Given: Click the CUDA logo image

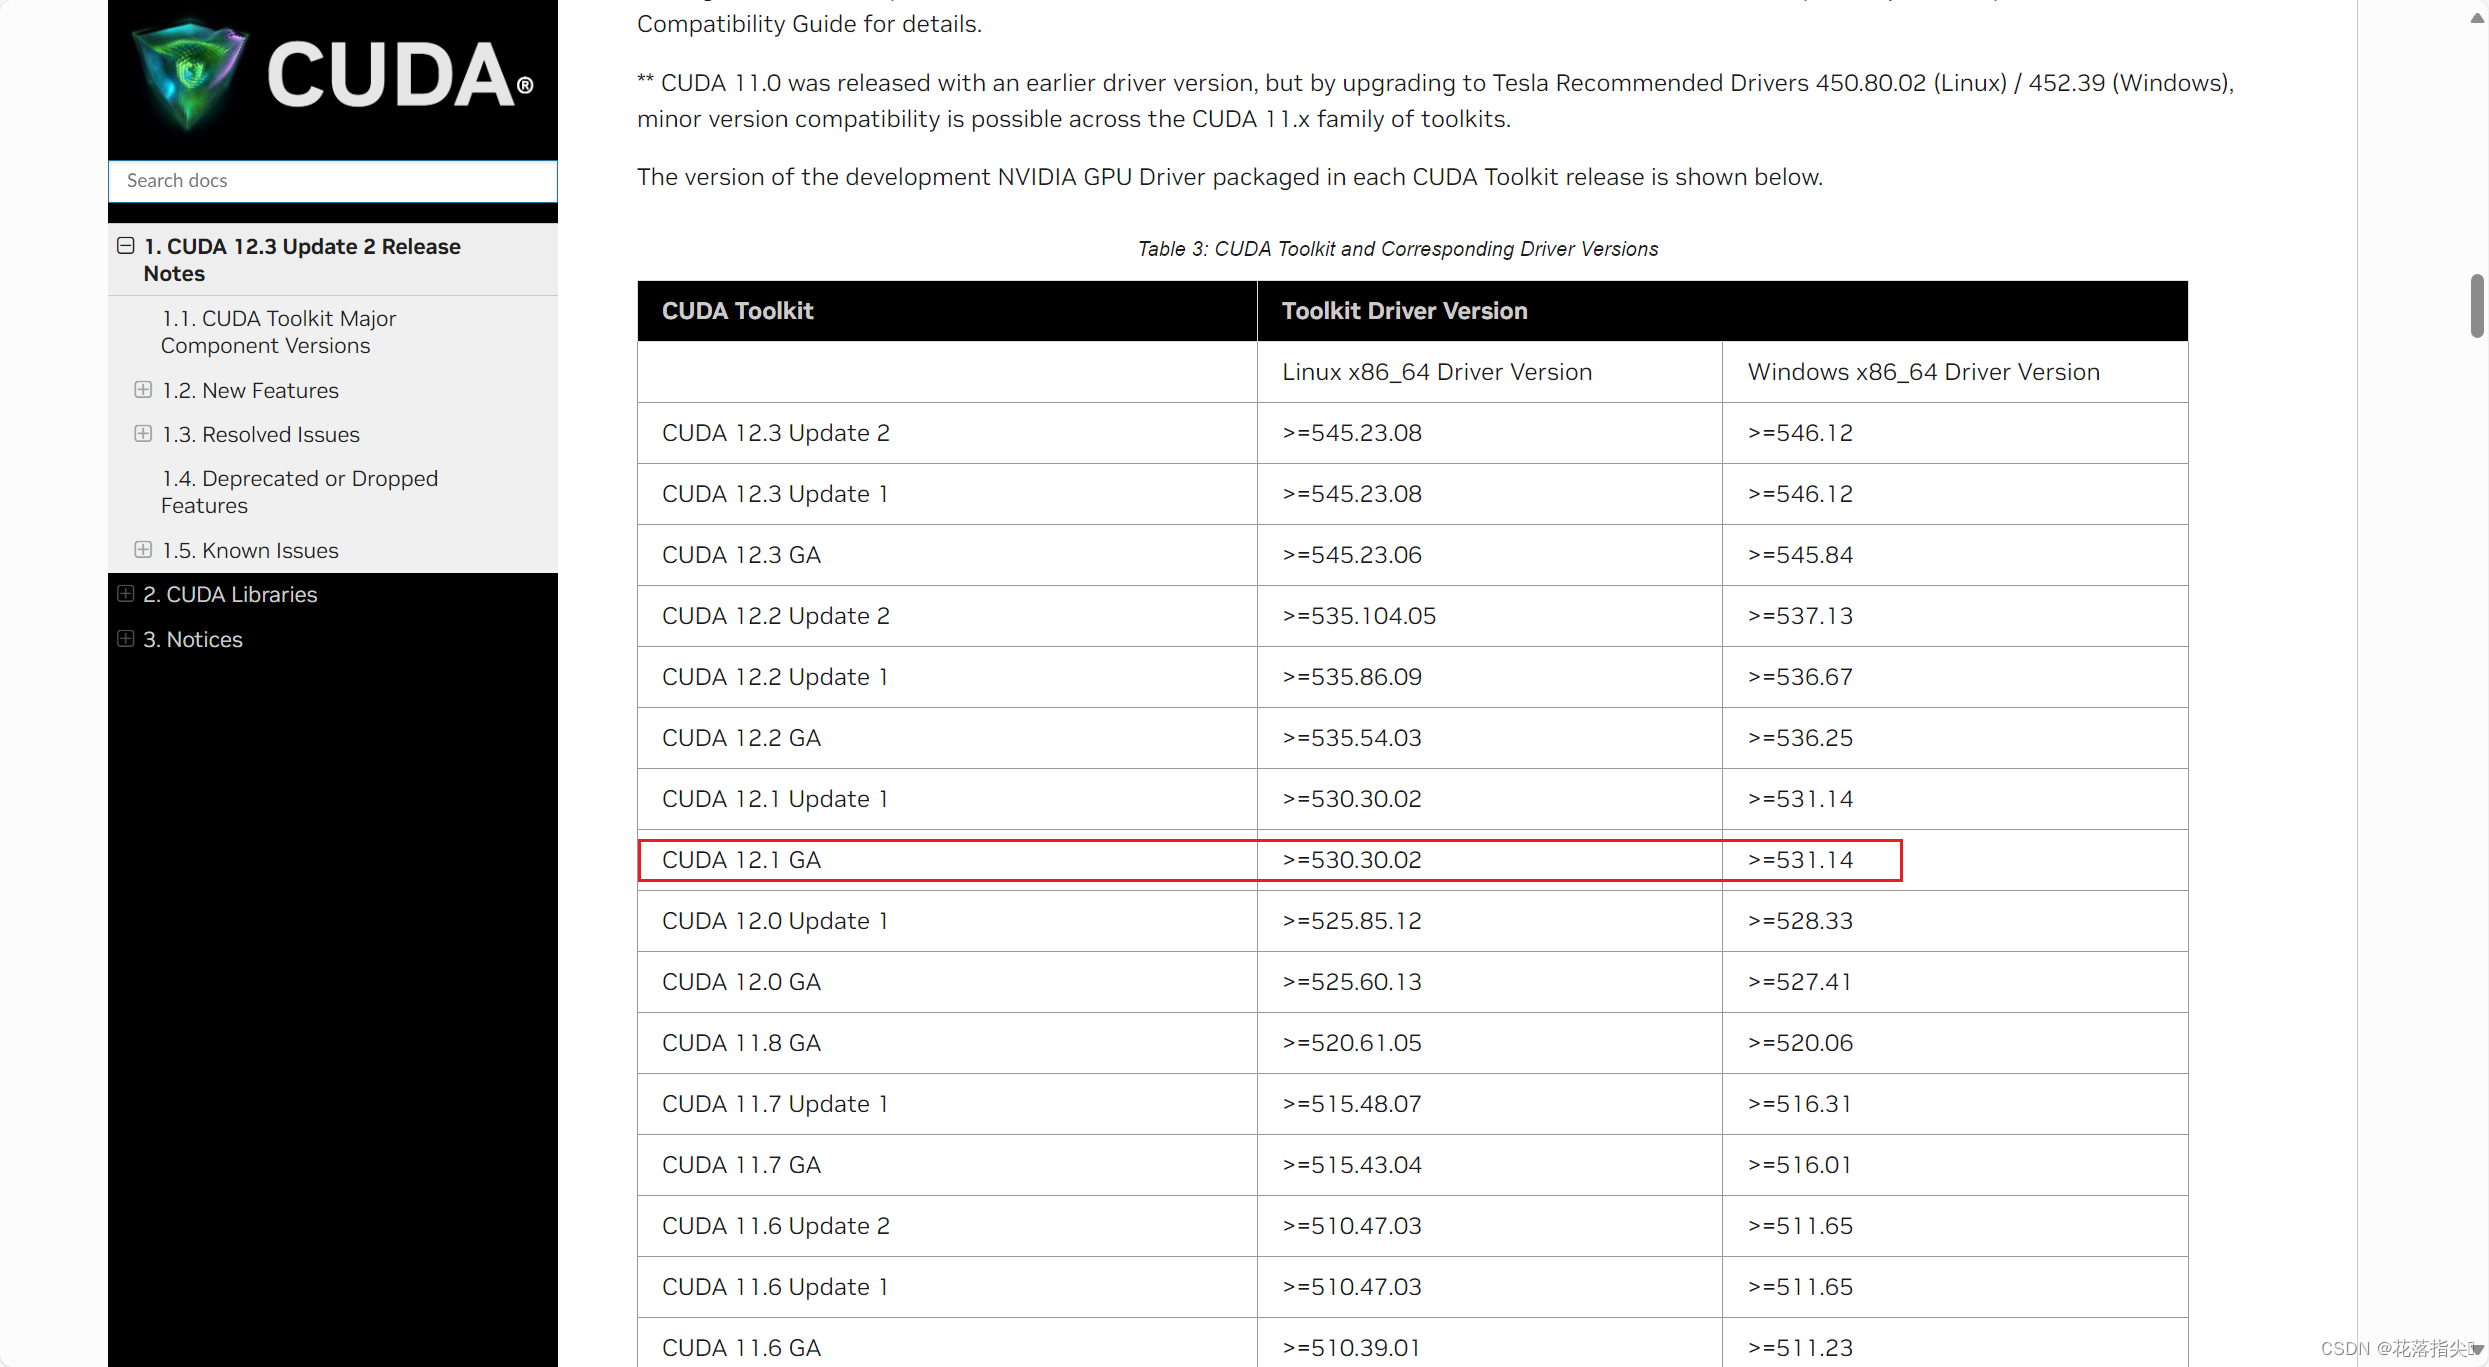Looking at the screenshot, I should coord(333,76).
